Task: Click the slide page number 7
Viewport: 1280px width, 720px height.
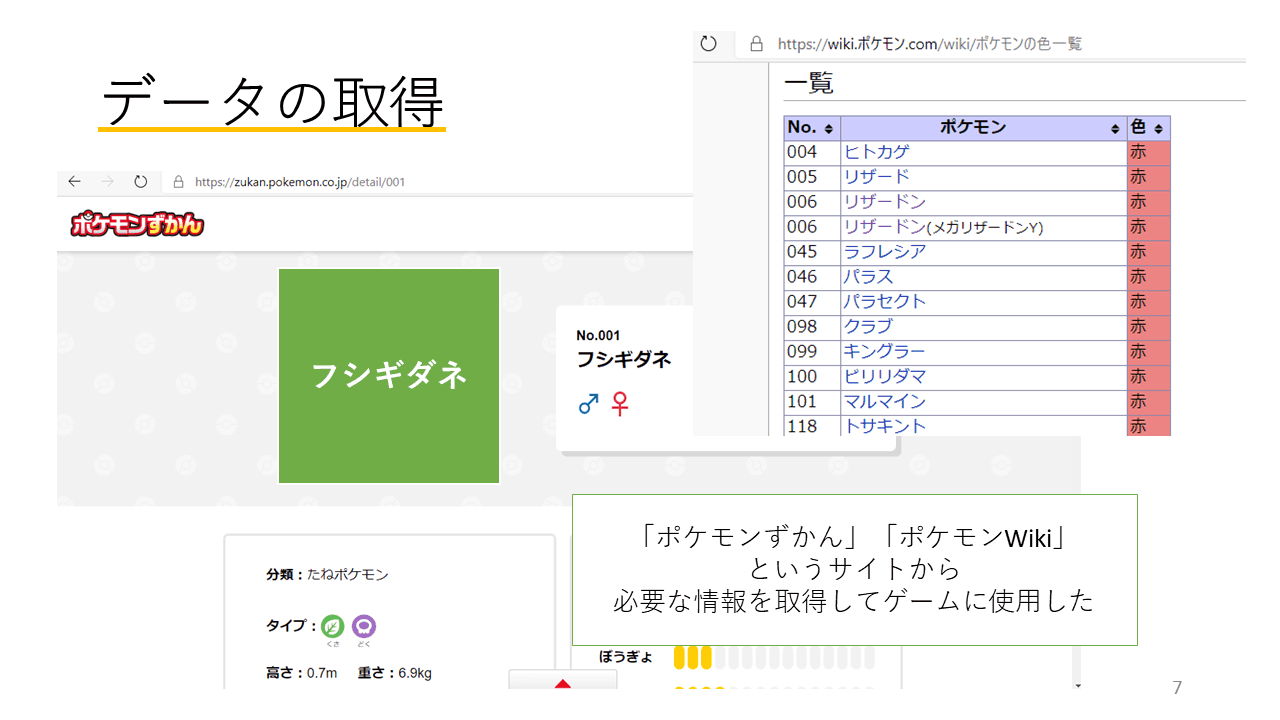Action: click(1177, 688)
